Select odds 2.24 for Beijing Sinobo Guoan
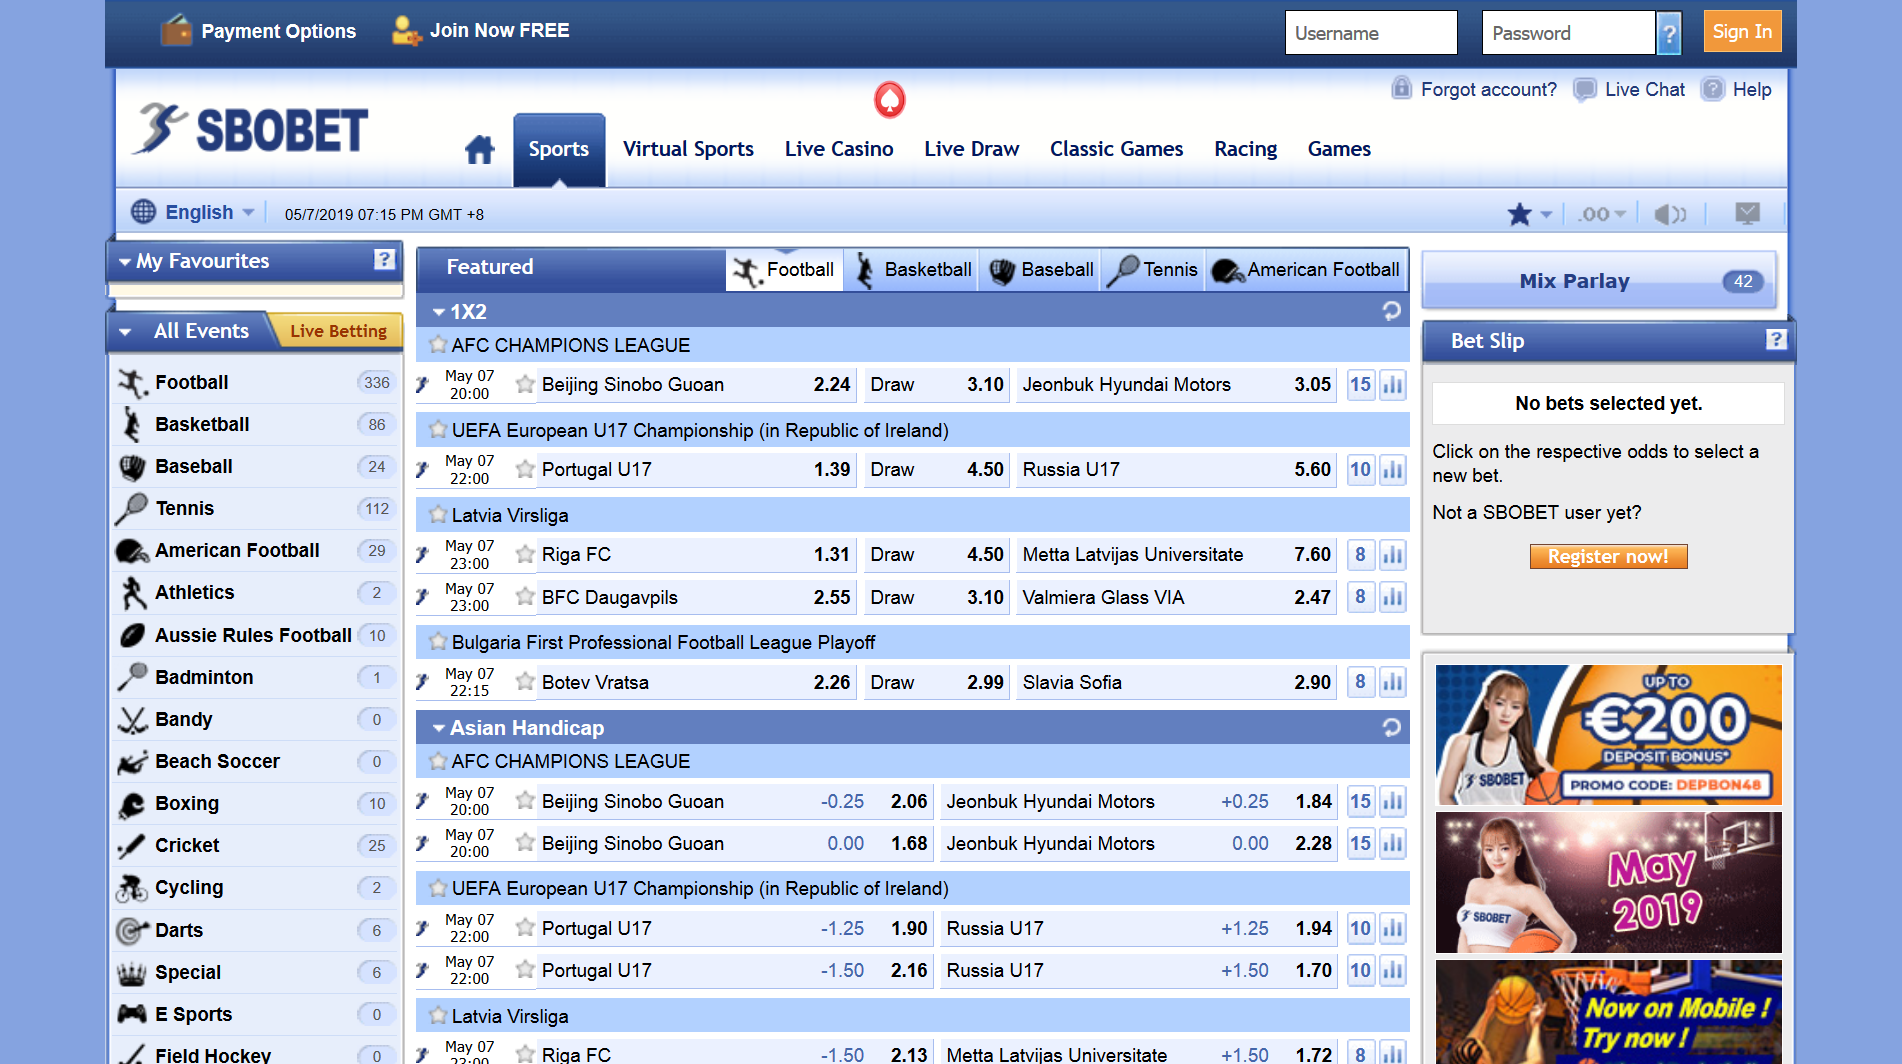This screenshot has width=1902, height=1064. pos(831,385)
